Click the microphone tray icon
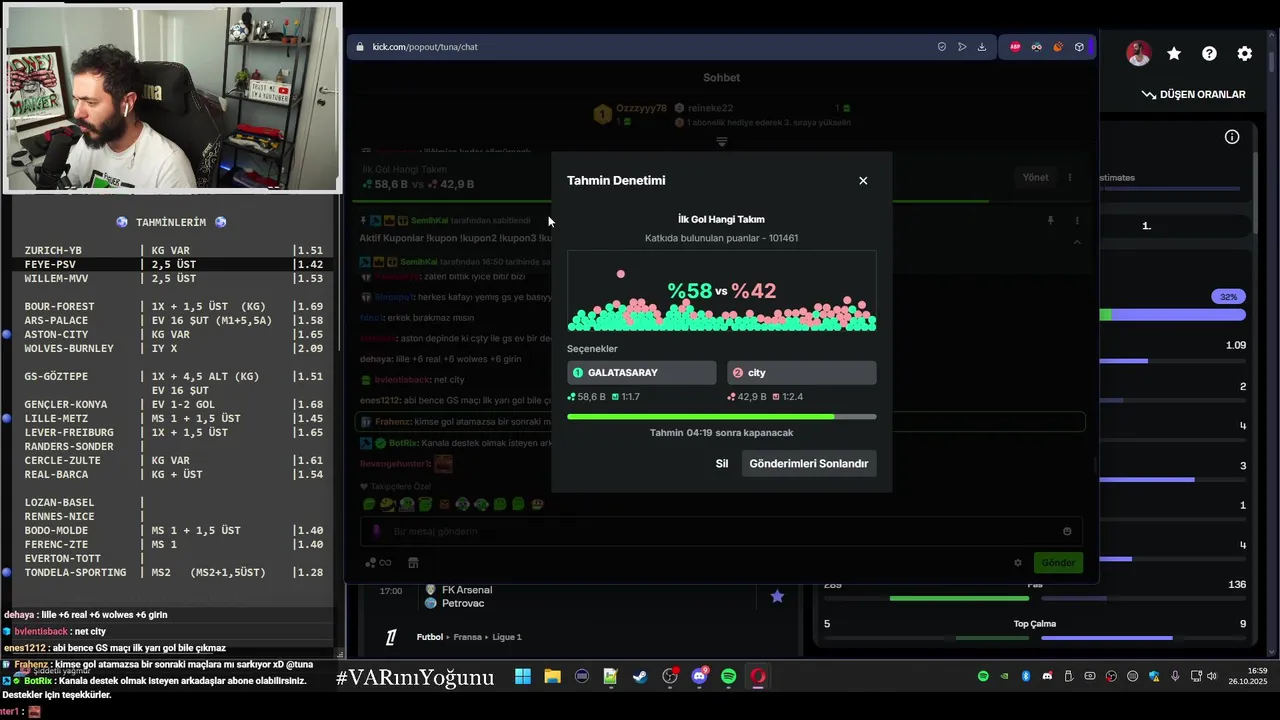This screenshot has height=720, width=1280. 1175,677
